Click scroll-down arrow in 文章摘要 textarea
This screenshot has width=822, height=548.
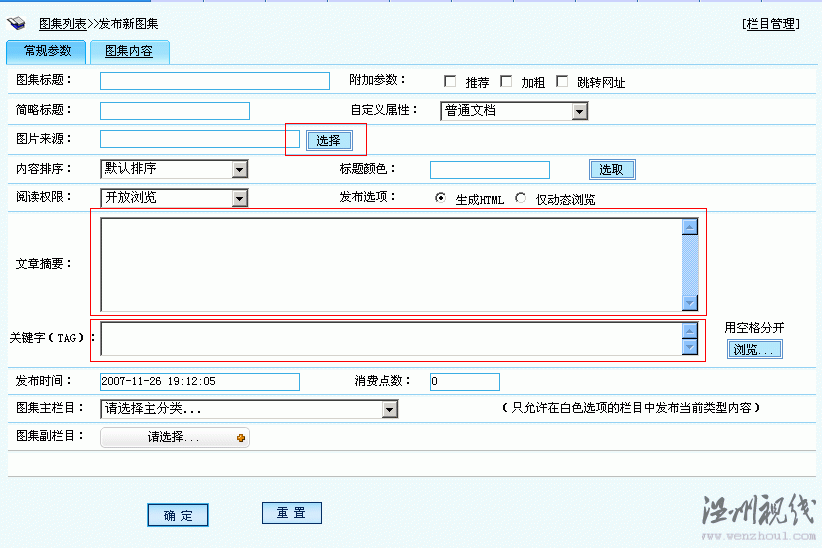[689, 302]
